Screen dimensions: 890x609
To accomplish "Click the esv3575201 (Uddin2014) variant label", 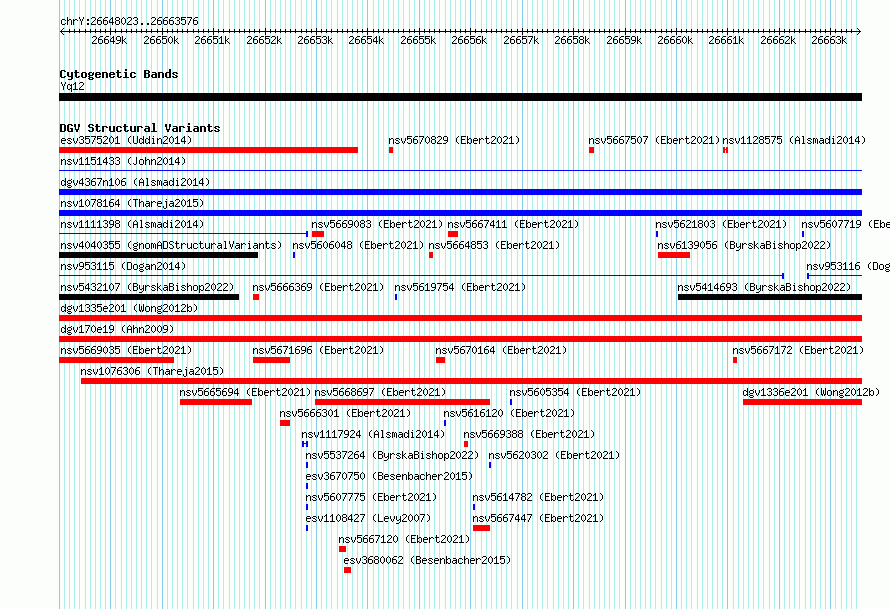I will pos(126,140).
